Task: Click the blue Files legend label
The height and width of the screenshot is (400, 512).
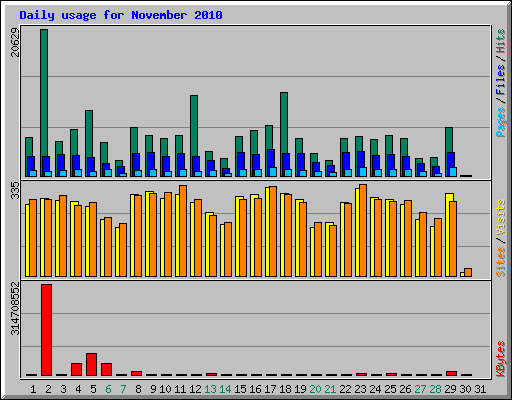Action: point(500,80)
